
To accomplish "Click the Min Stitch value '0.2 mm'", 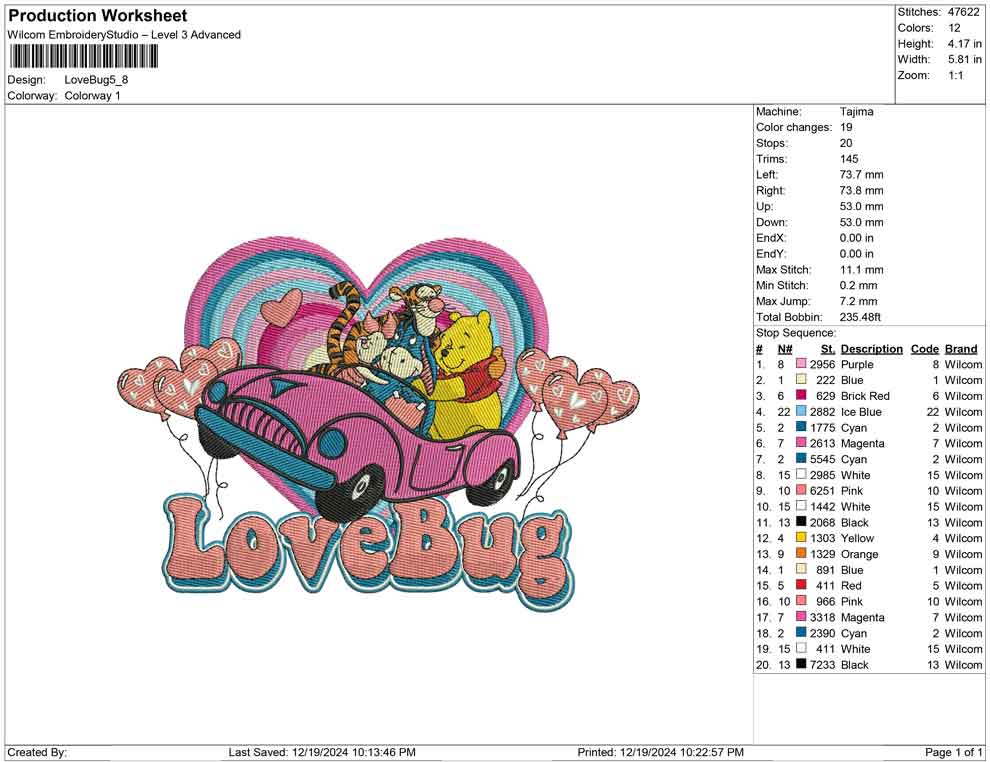I will click(x=858, y=285).
